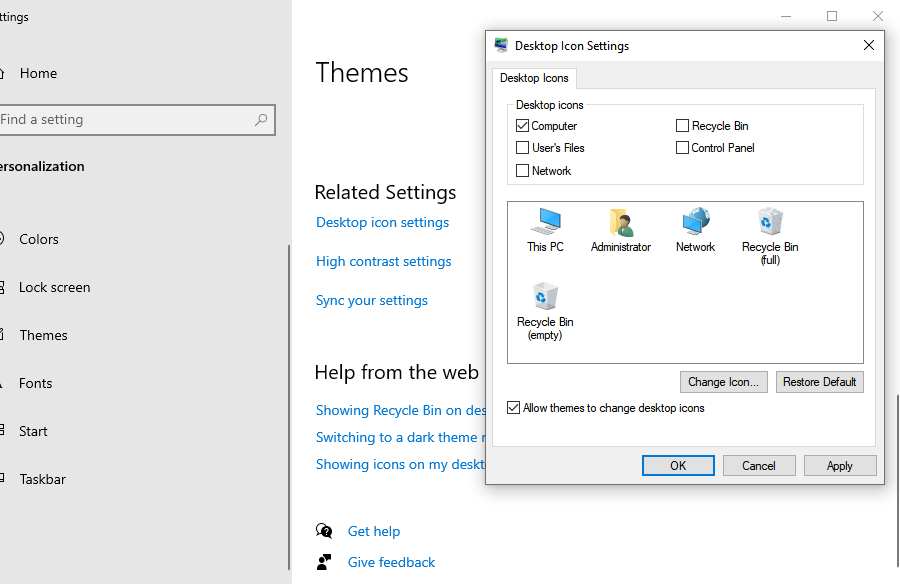This screenshot has width=900, height=584.
Task: Open the Colors section in the sidebar
Action: pyautogui.click(x=42, y=239)
